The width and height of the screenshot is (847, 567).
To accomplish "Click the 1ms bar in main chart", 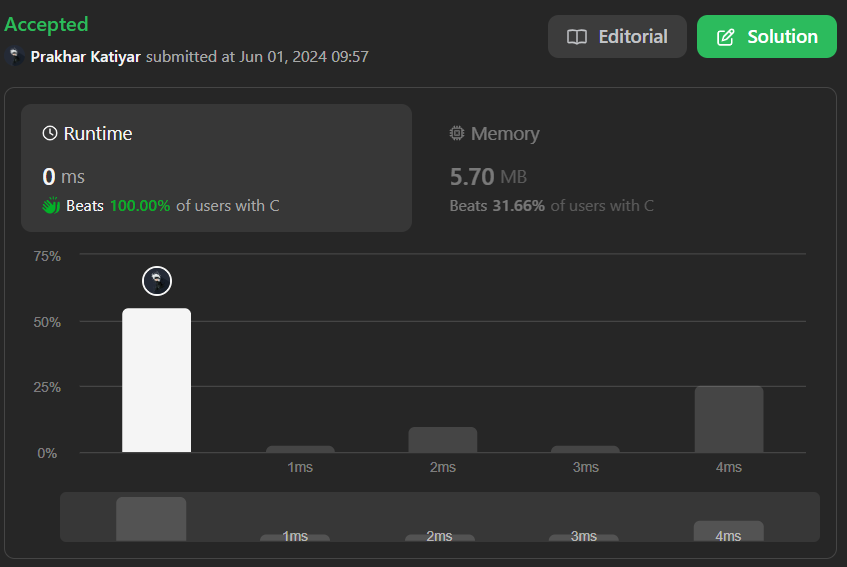I will pyautogui.click(x=300, y=449).
